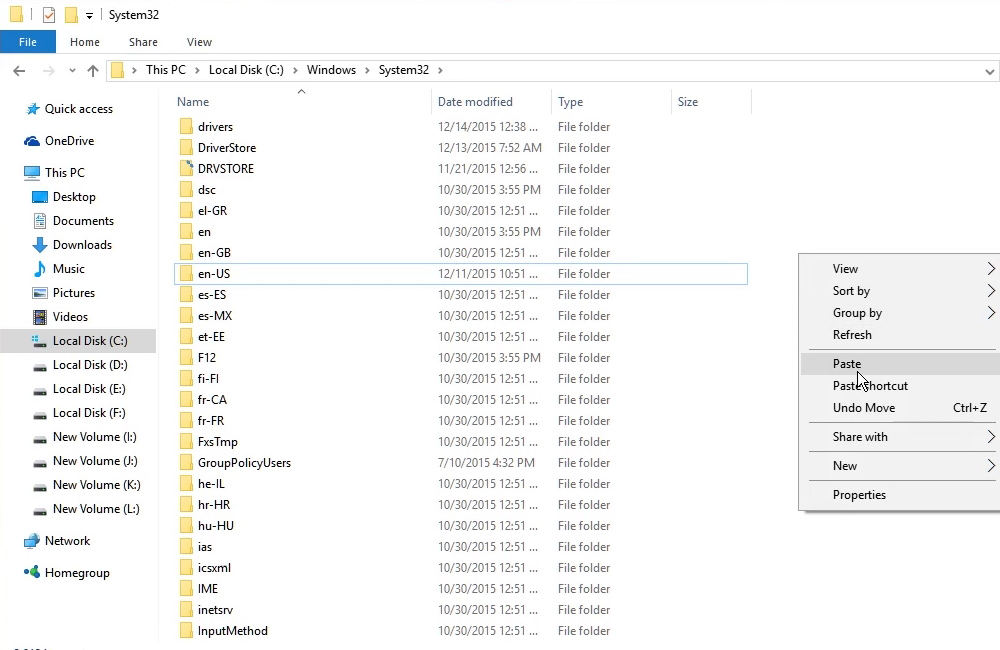Expand the View submenu arrow
Image resolution: width=1000 pixels, height=650 pixels.
[990, 269]
